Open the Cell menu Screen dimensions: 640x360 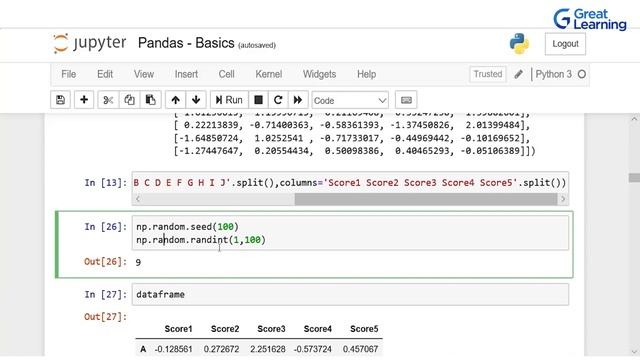(227, 74)
